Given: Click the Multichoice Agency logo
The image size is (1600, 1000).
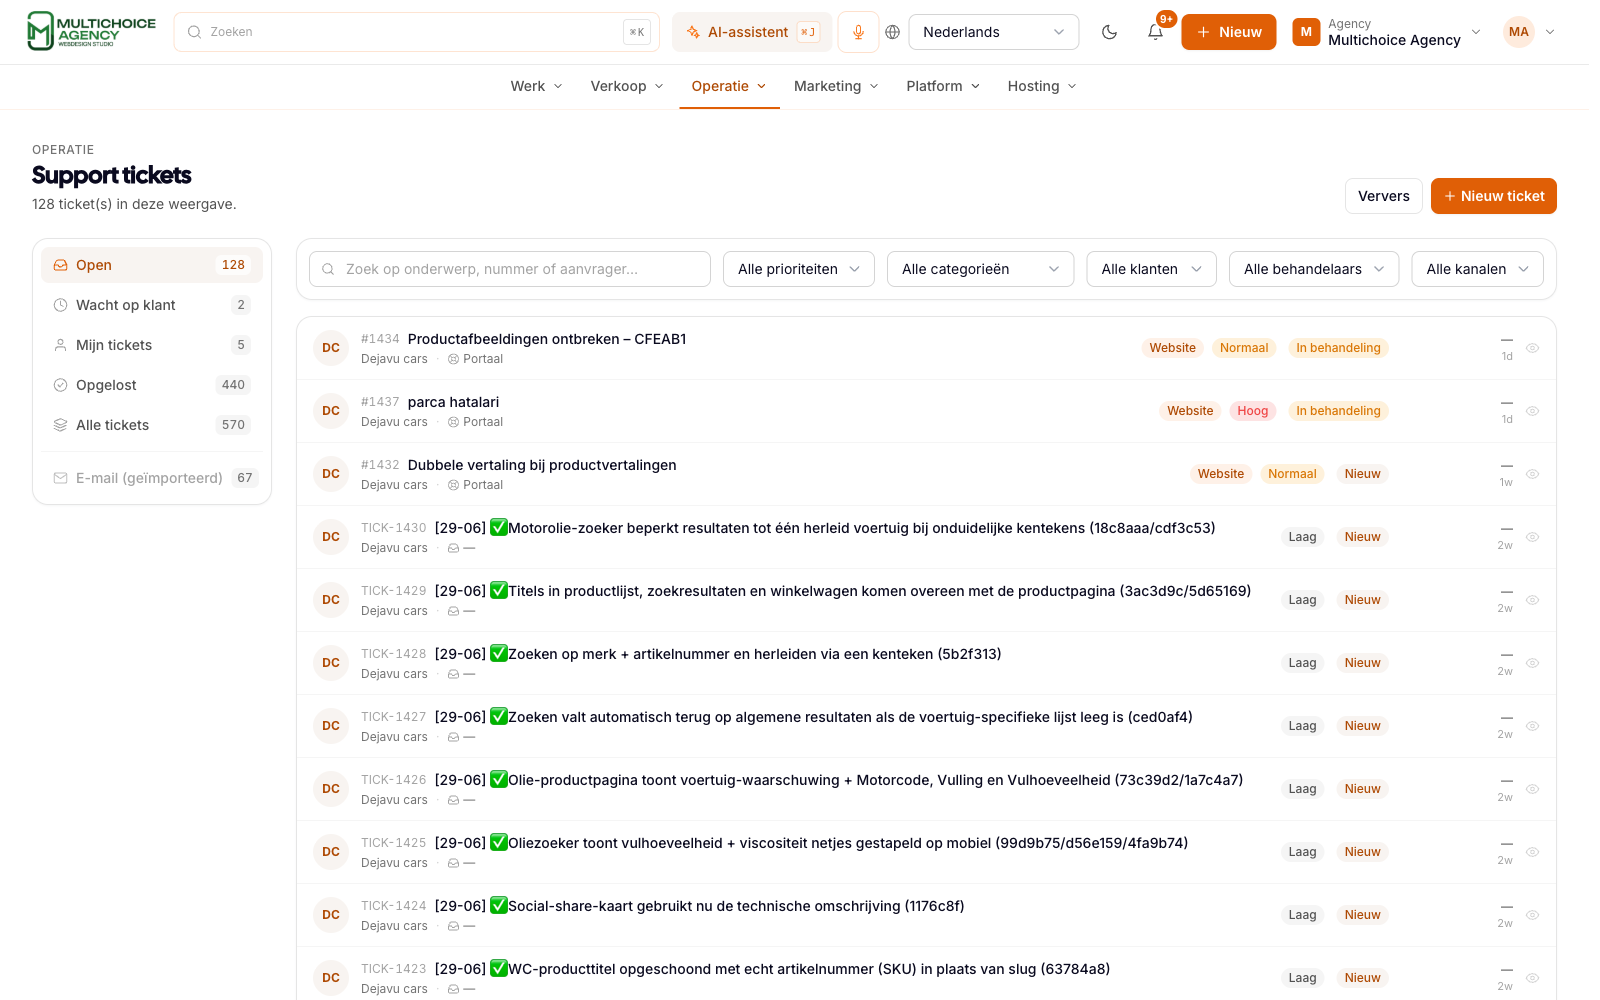Looking at the screenshot, I should click(91, 31).
